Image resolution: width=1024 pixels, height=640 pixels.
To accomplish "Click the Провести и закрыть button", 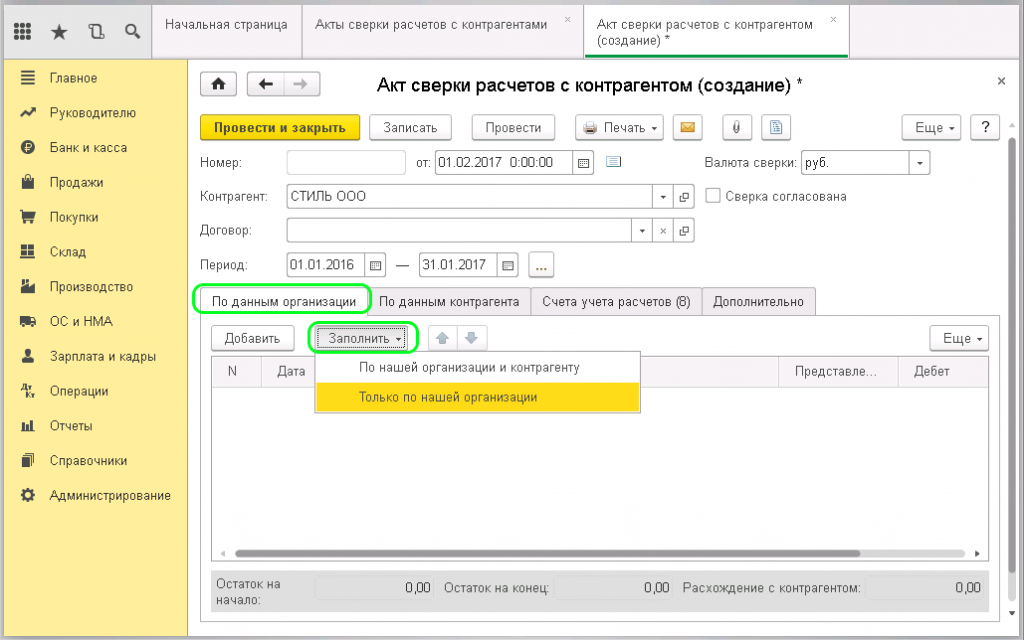I will pyautogui.click(x=279, y=127).
